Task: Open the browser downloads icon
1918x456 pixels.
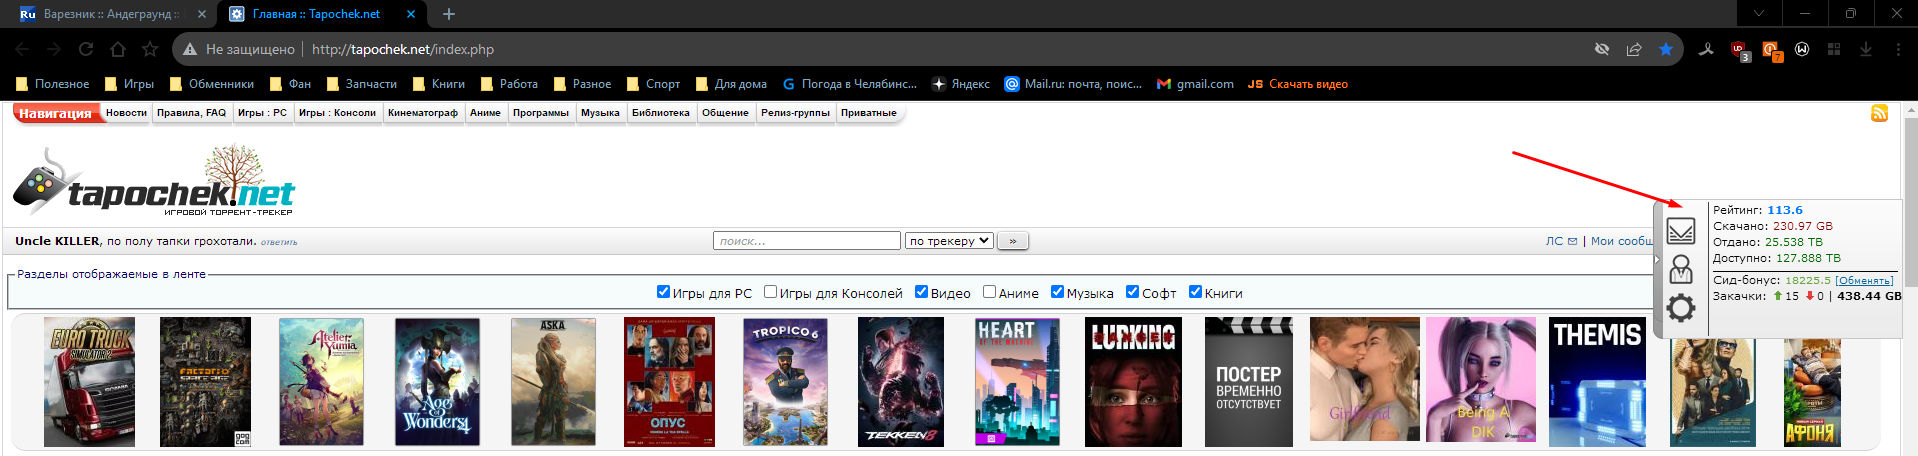Action: [x=1865, y=49]
